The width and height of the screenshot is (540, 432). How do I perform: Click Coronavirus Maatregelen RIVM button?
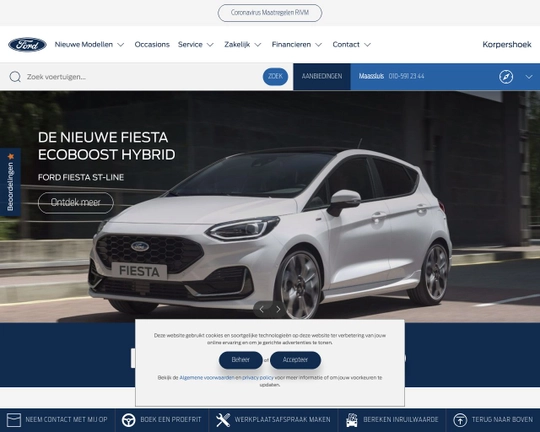coord(270,13)
